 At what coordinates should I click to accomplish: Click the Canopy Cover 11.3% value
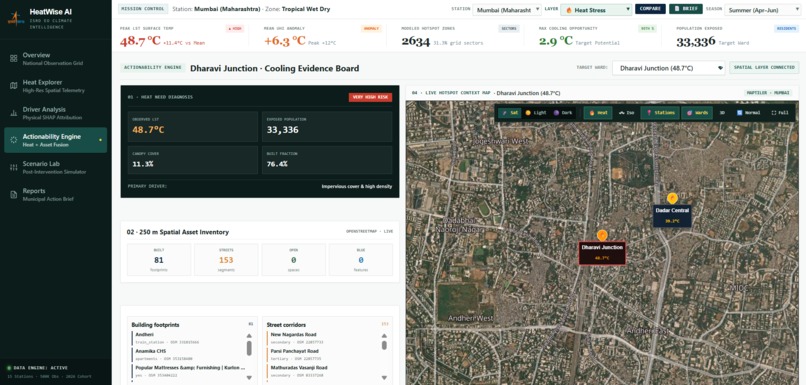[x=142, y=164]
